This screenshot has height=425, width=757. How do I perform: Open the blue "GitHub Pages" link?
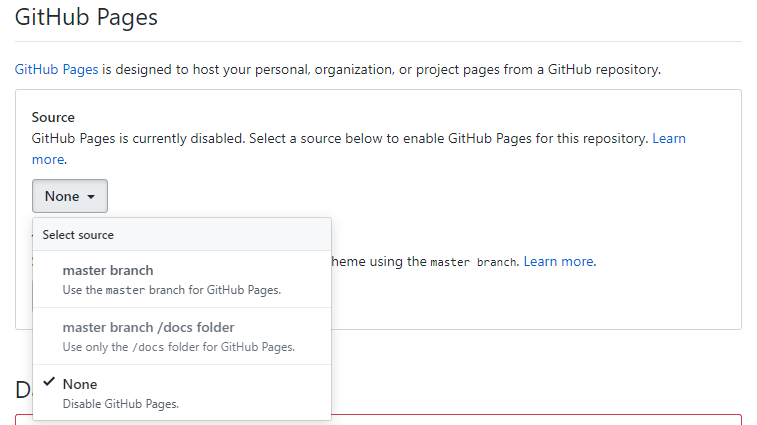[56, 70]
